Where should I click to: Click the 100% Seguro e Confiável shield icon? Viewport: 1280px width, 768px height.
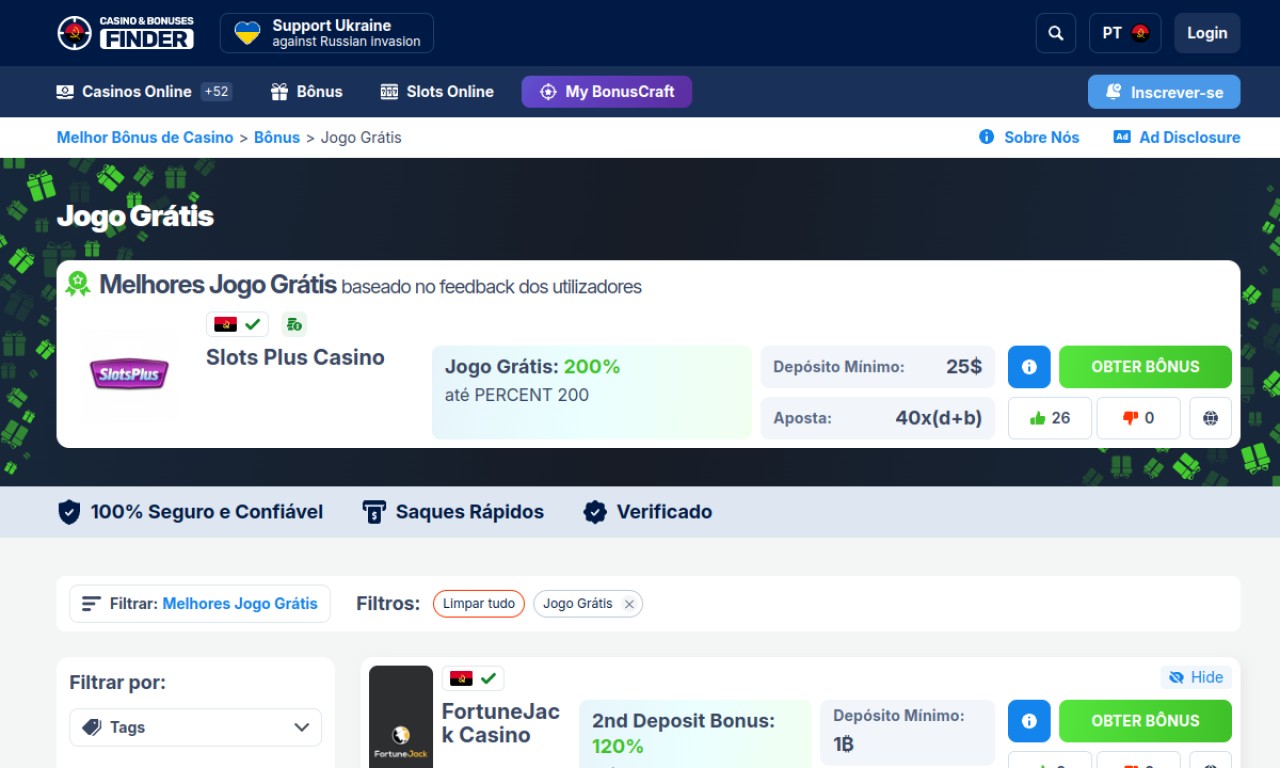pyautogui.click(x=69, y=512)
